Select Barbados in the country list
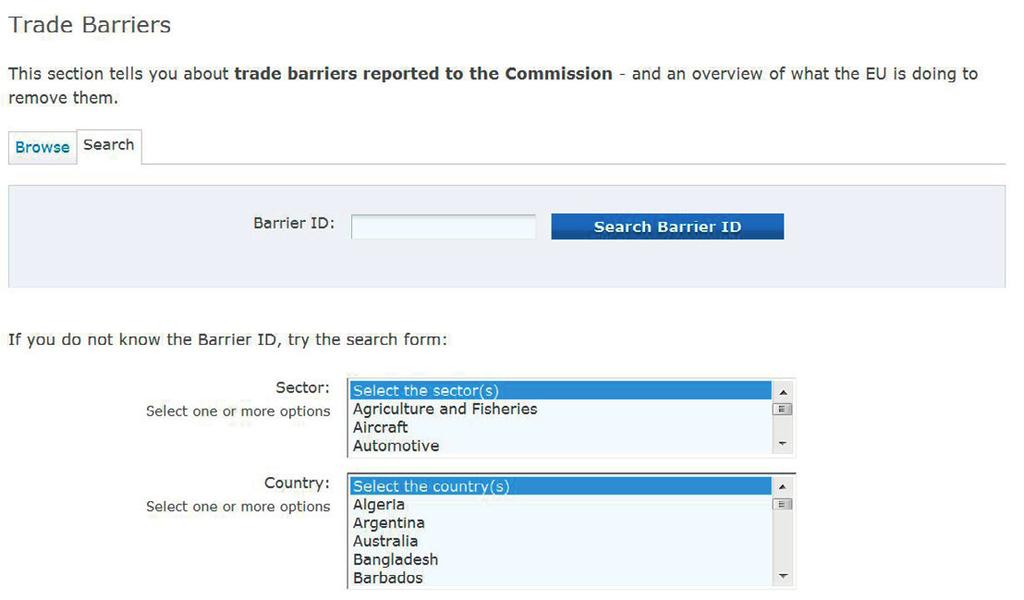This screenshot has height=600, width=1024. 561,578
